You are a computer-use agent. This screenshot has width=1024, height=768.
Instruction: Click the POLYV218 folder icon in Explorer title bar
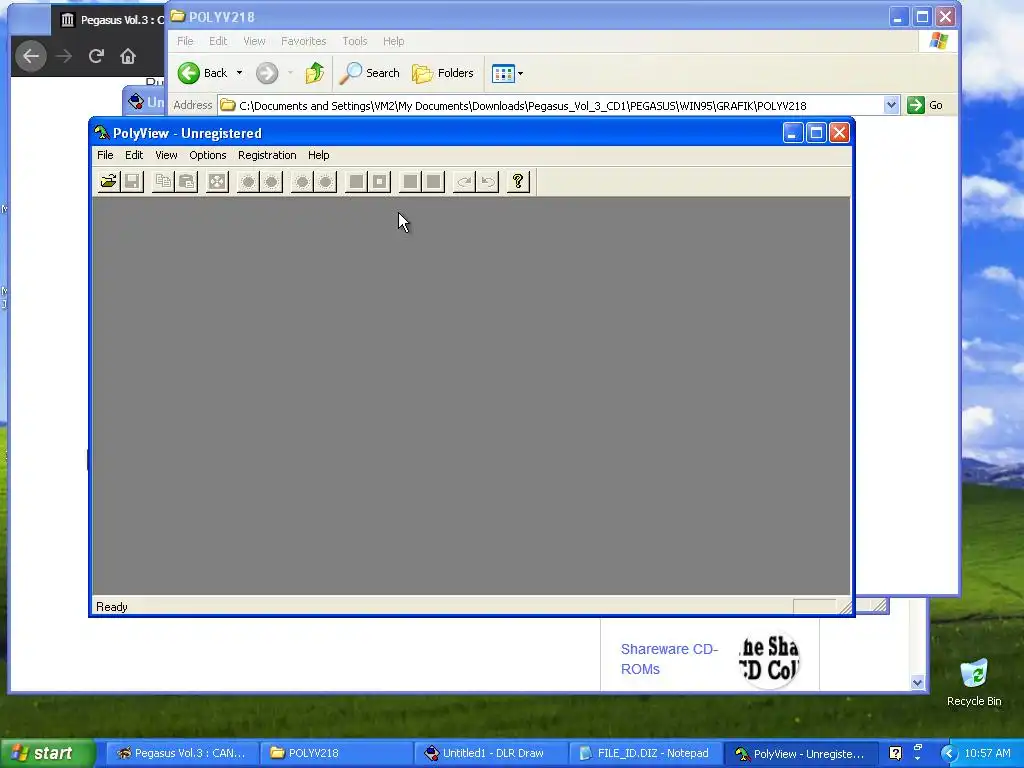click(178, 16)
